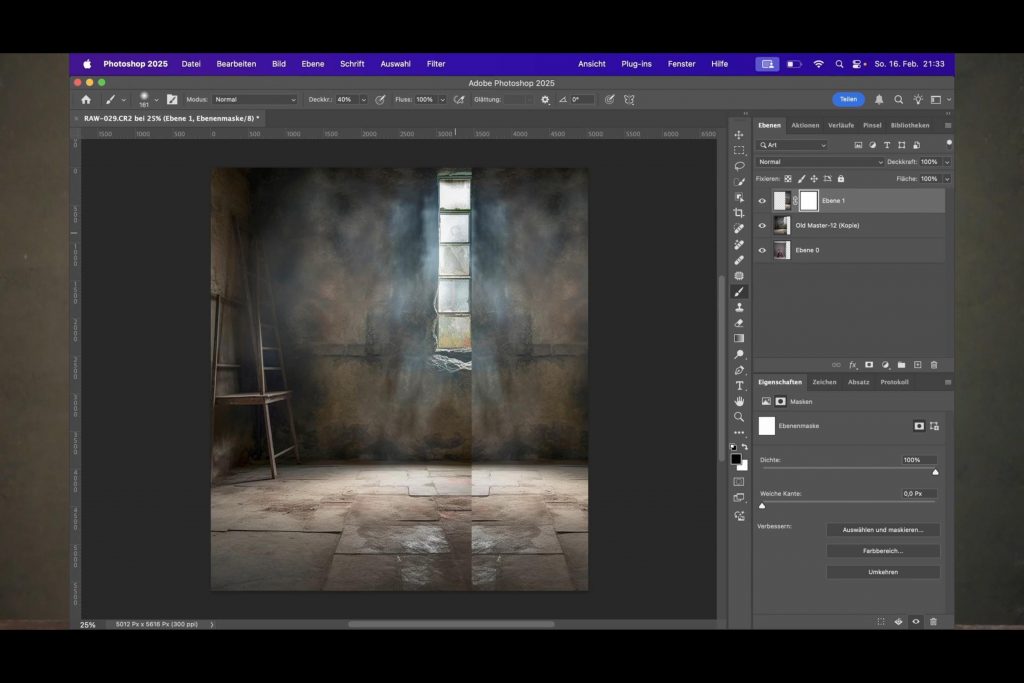Select the Gradient tool
The image size is (1024, 683).
coord(739,339)
